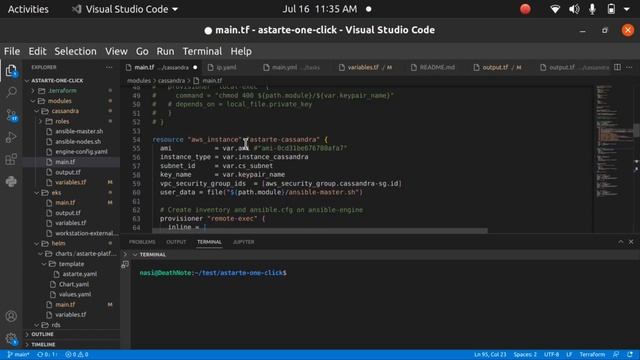Viewport: 640px width, 360px height.
Task: Click the Spaces: 2 indentation setting
Action: click(x=525, y=355)
